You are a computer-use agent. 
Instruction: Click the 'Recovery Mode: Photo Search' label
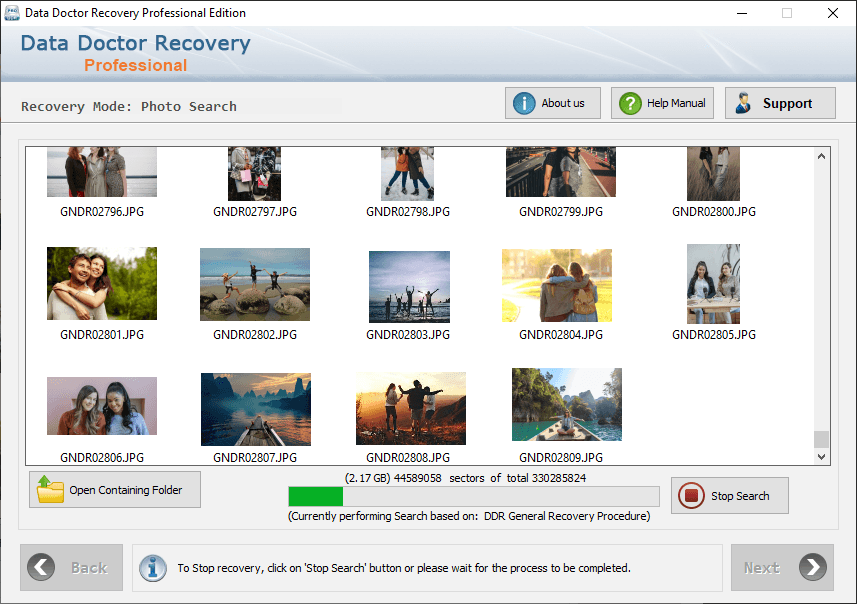pyautogui.click(x=129, y=106)
